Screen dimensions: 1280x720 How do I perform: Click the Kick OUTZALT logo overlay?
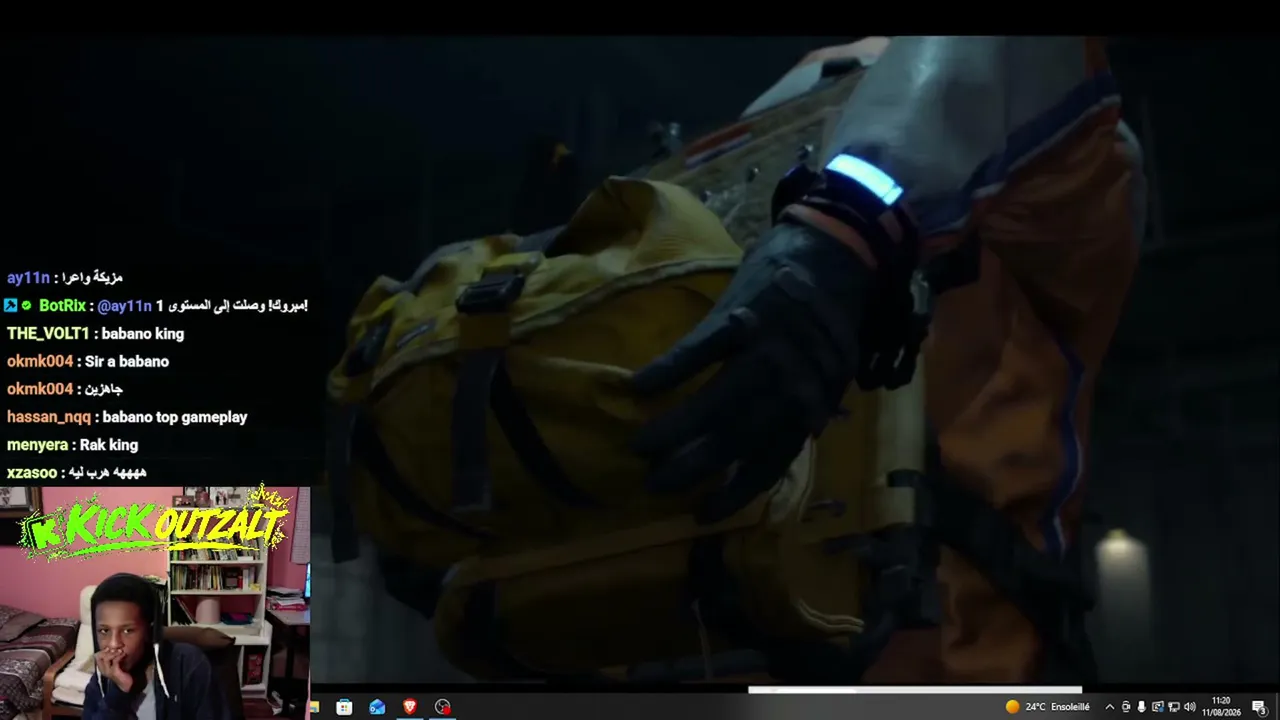coord(156,523)
